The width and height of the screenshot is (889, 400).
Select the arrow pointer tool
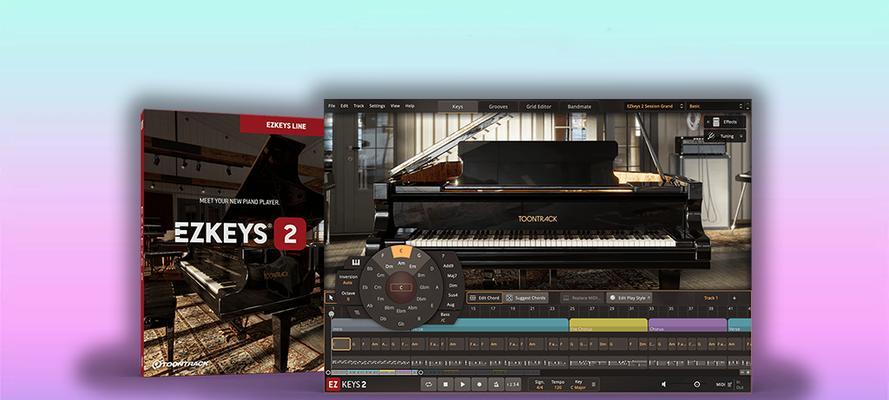[331, 297]
